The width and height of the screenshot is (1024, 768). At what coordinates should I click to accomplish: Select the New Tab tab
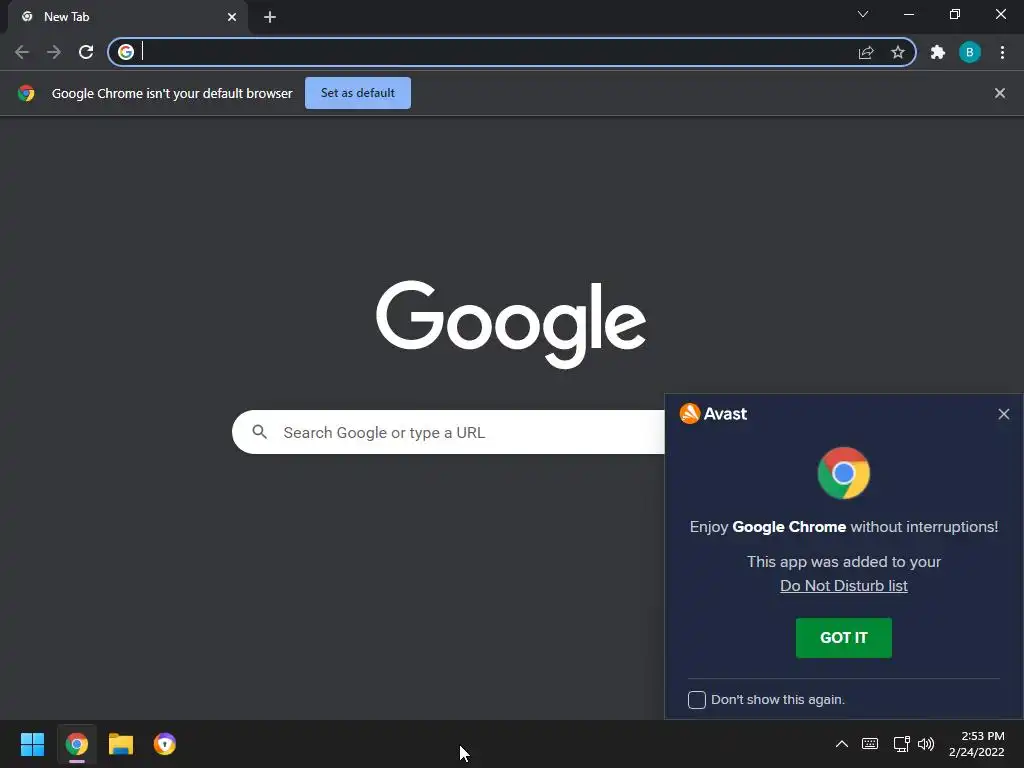(x=128, y=17)
